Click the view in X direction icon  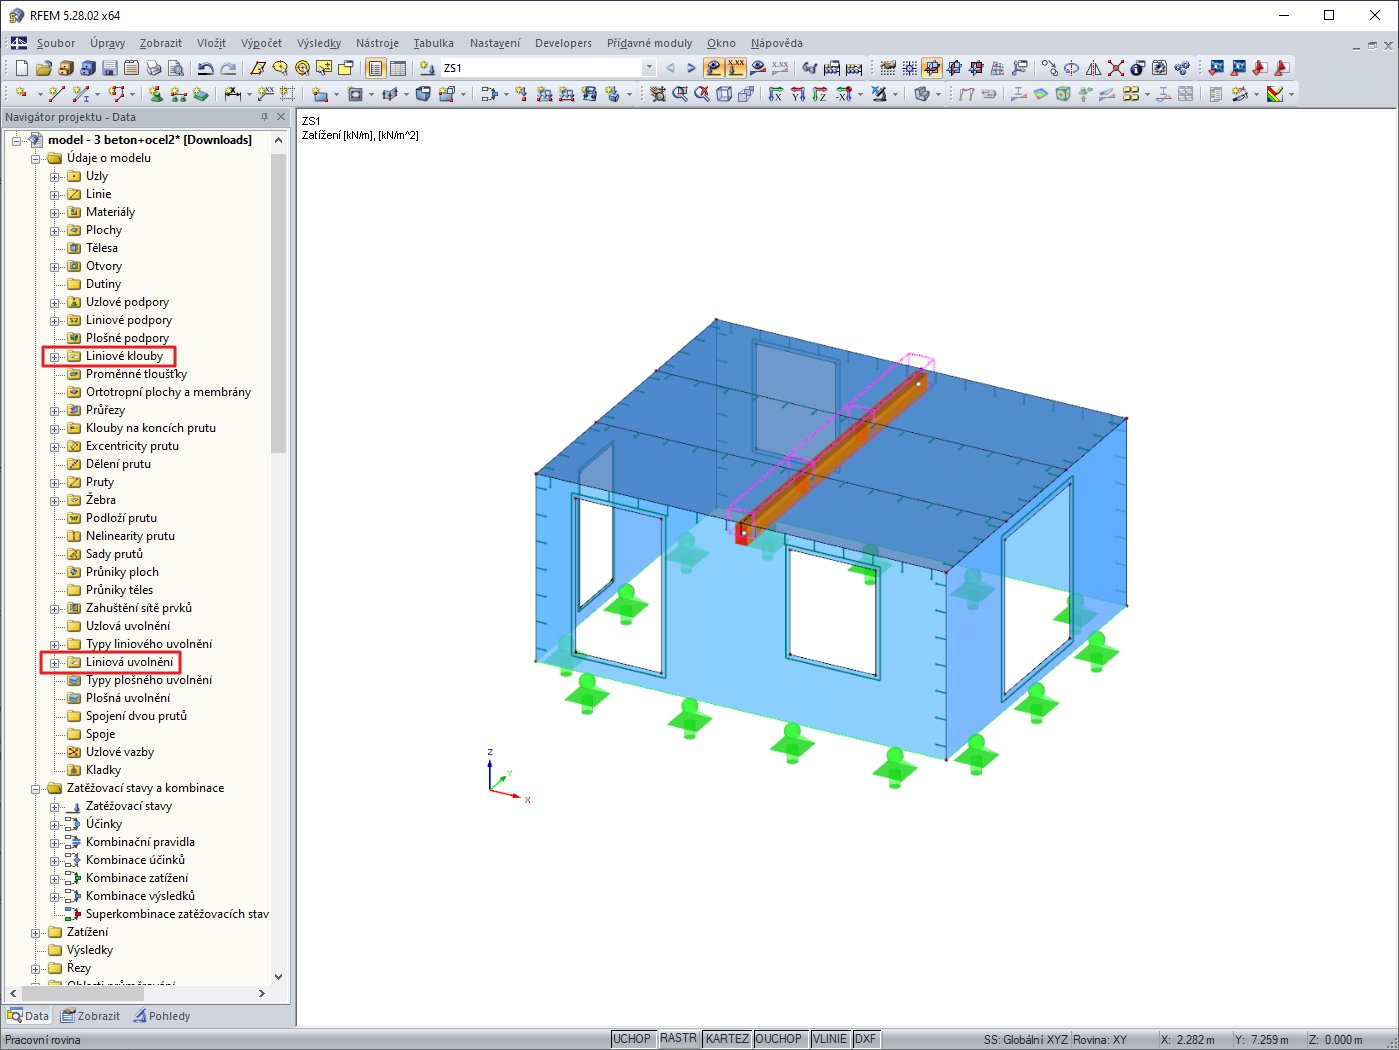click(776, 94)
